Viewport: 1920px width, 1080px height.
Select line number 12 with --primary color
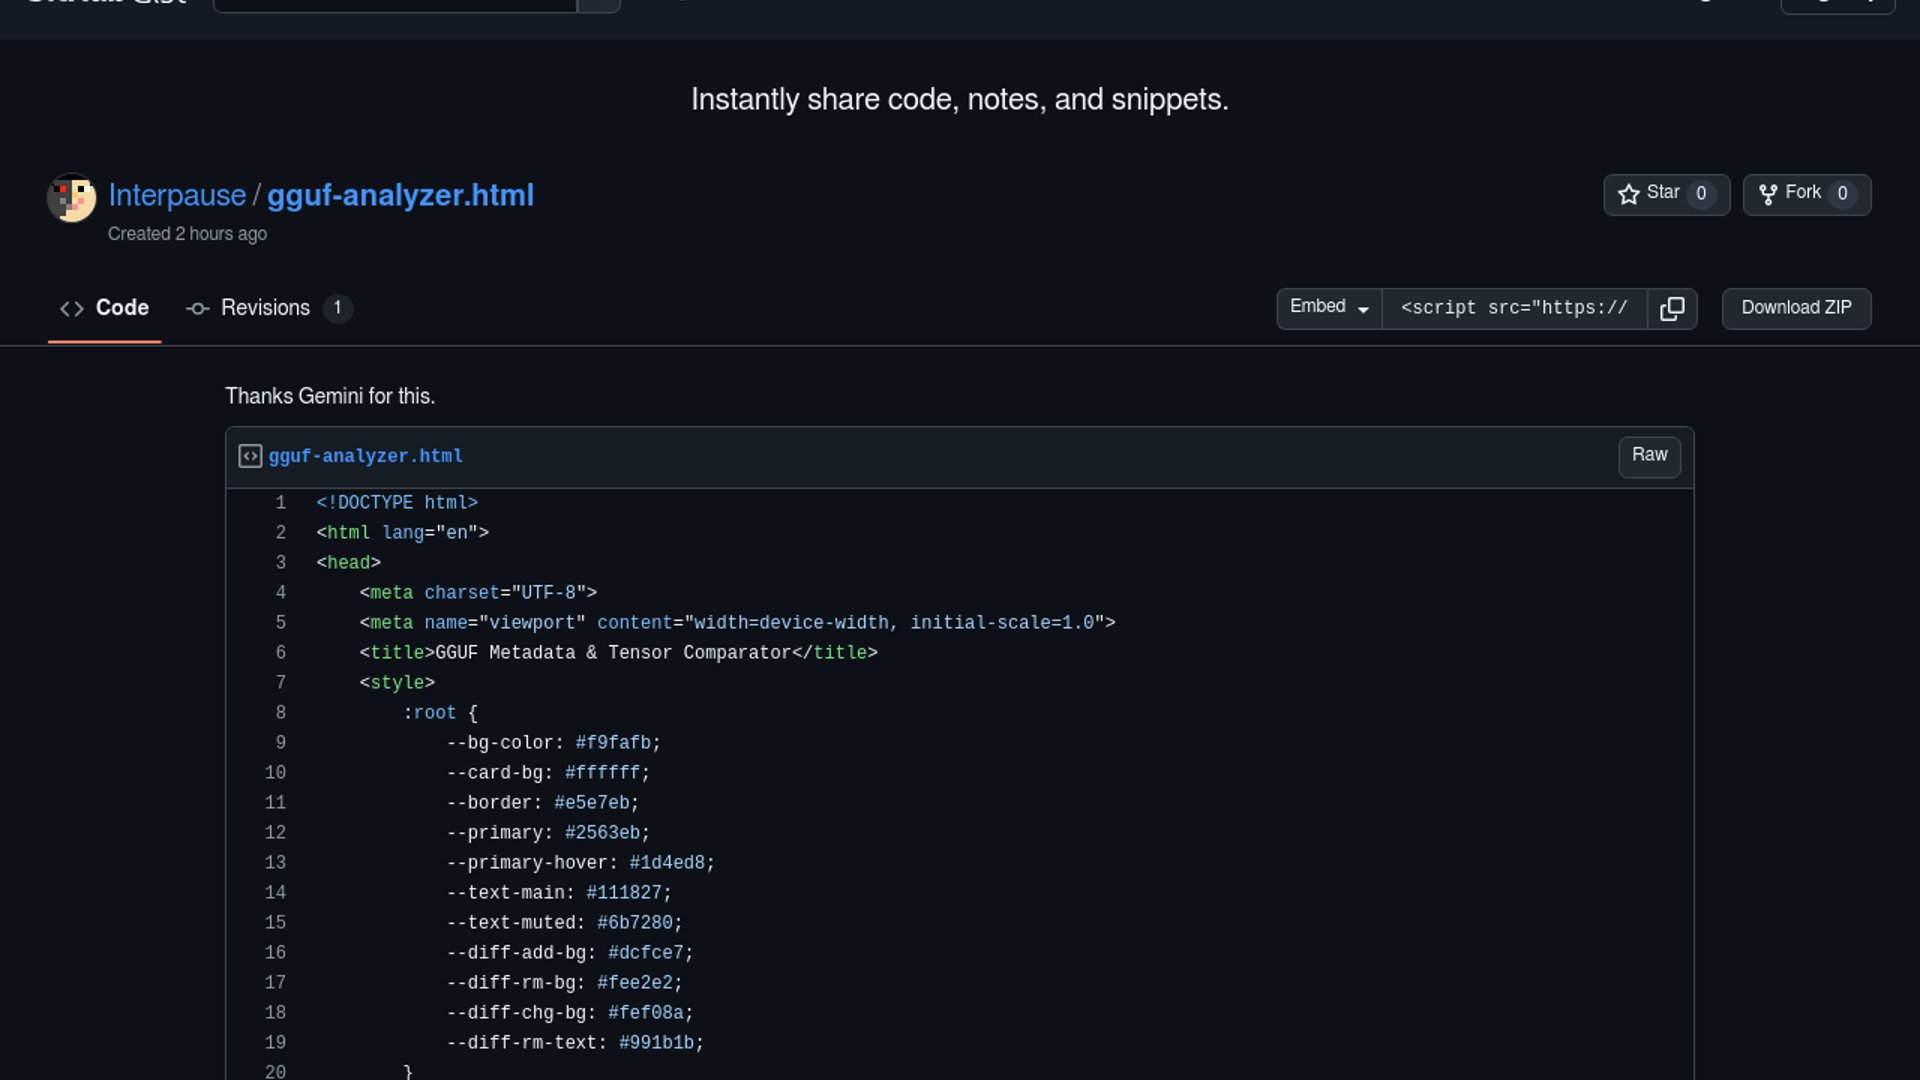pos(275,833)
